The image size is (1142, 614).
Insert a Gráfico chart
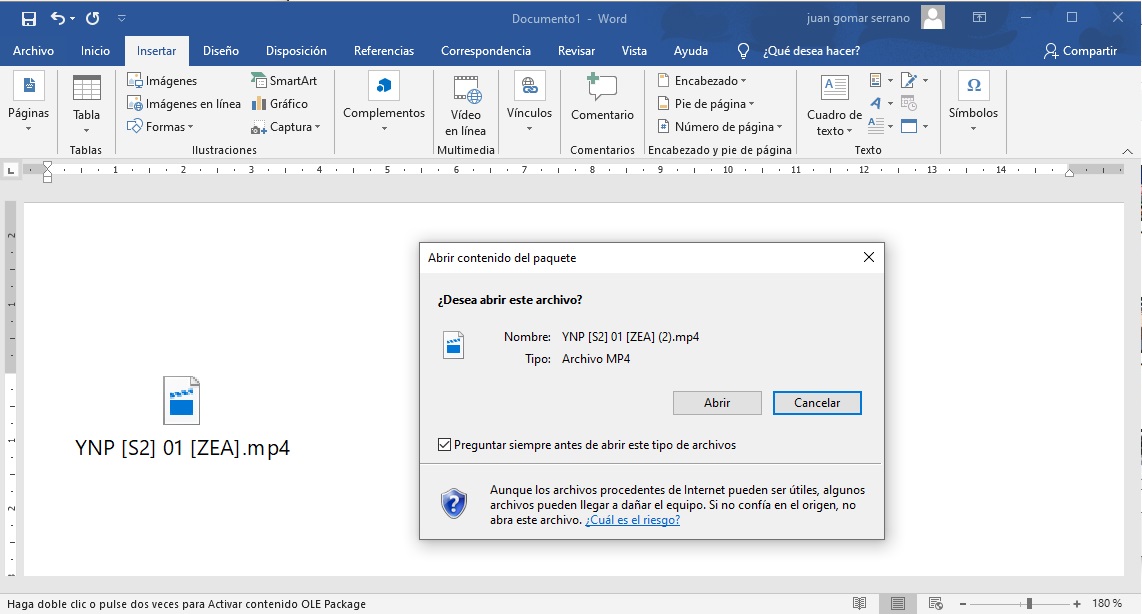pos(280,103)
